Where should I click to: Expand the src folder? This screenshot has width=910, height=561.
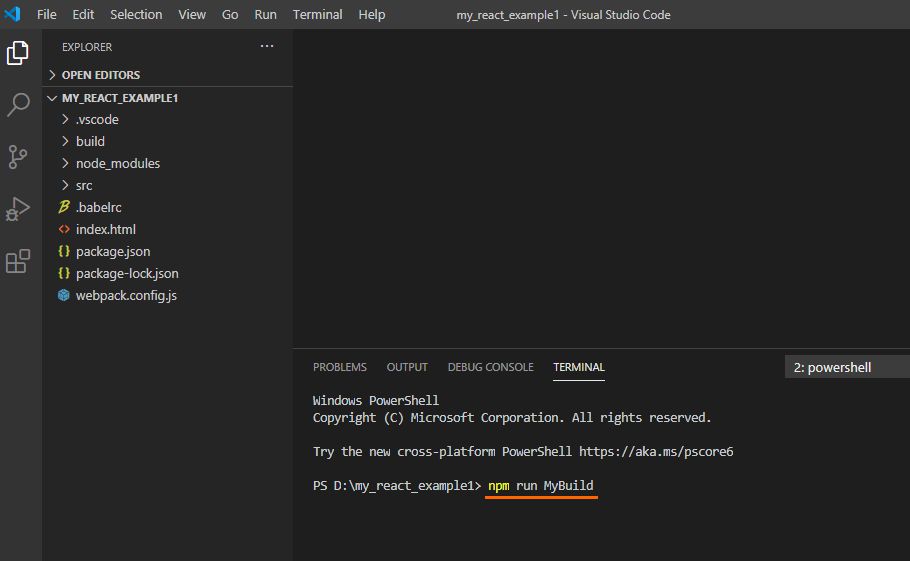84,185
